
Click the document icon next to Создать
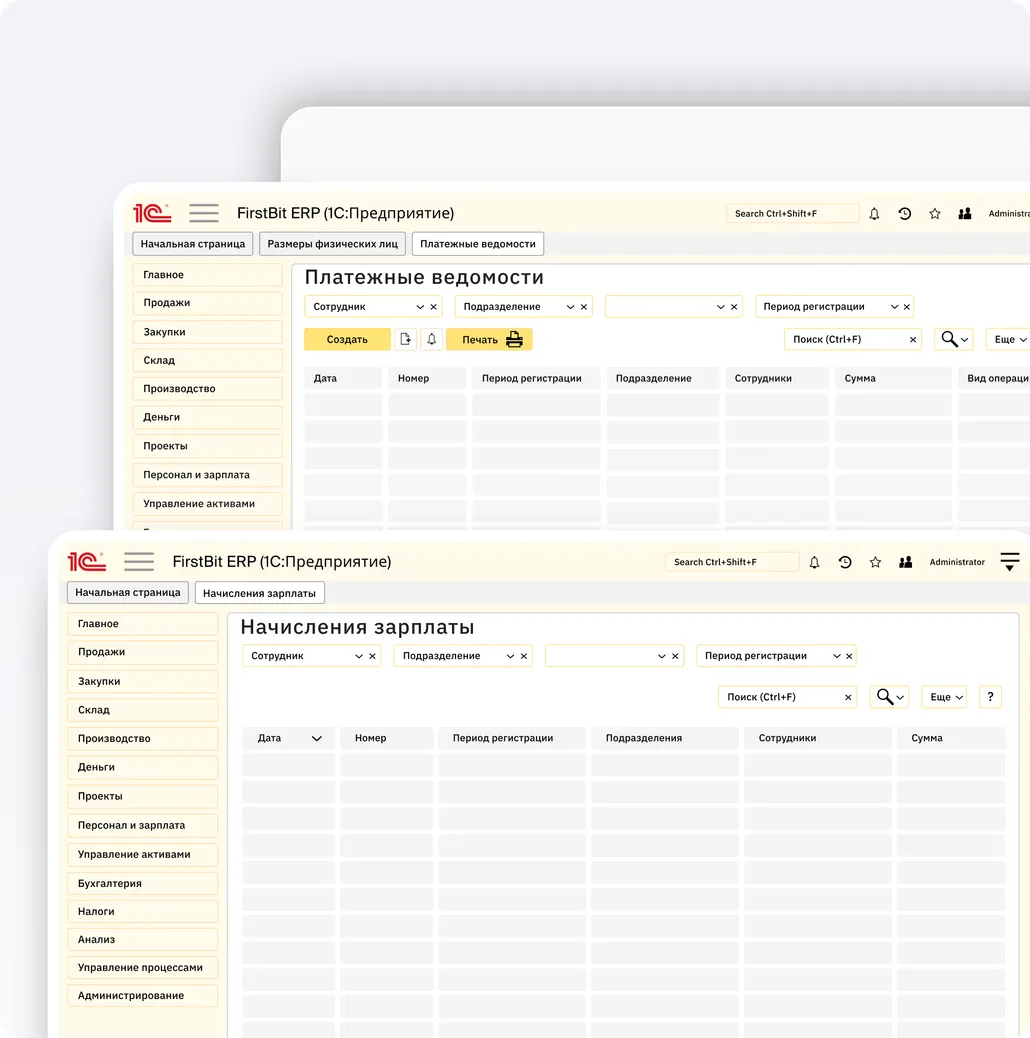point(405,340)
